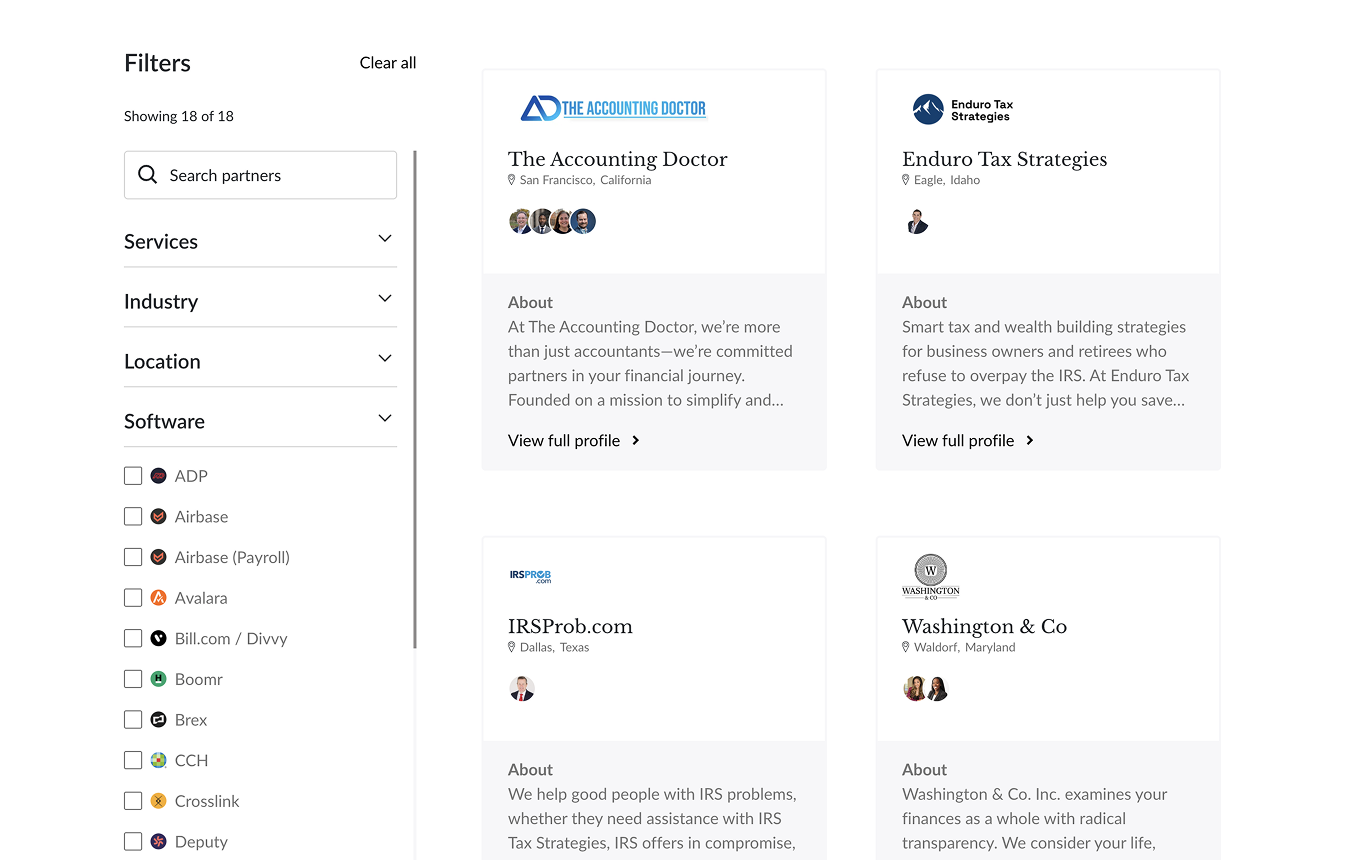Click Clear all filters
The width and height of the screenshot is (1346, 860).
coord(388,62)
